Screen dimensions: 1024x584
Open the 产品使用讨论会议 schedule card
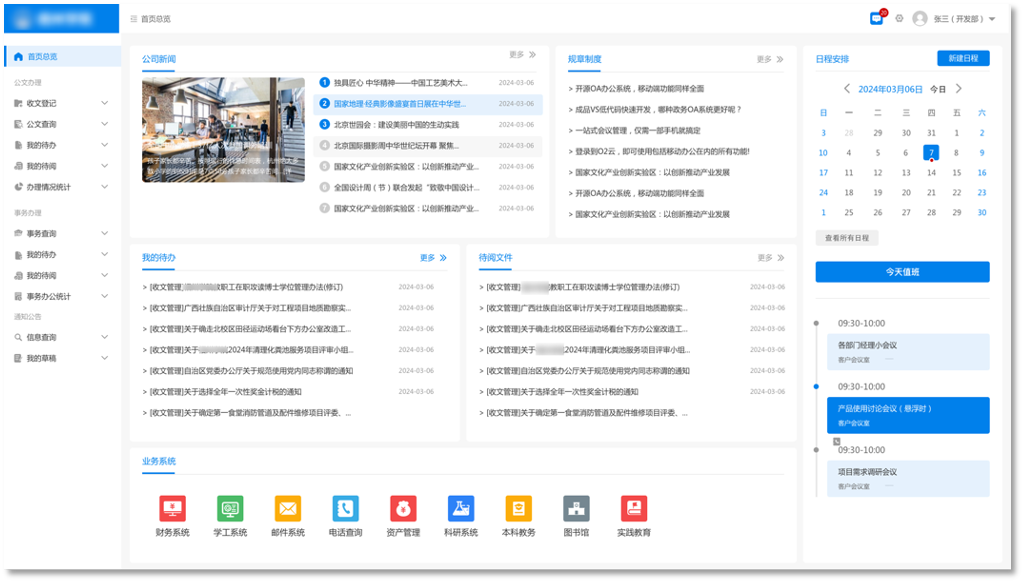pyautogui.click(x=908, y=415)
